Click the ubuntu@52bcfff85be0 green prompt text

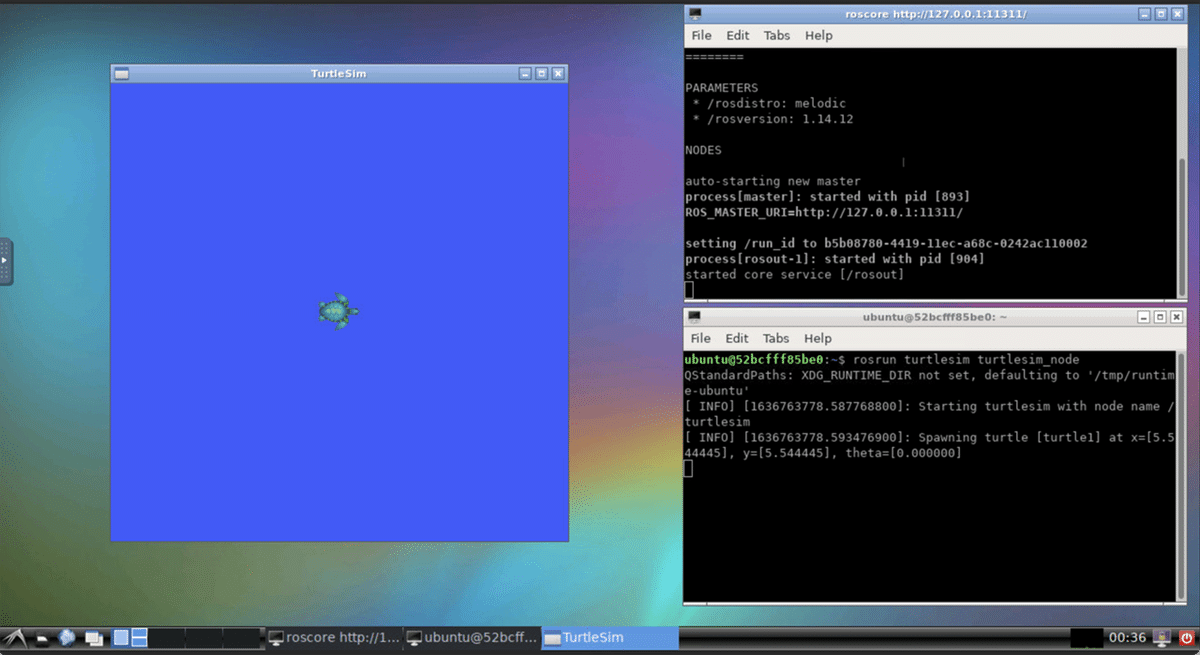click(754, 359)
